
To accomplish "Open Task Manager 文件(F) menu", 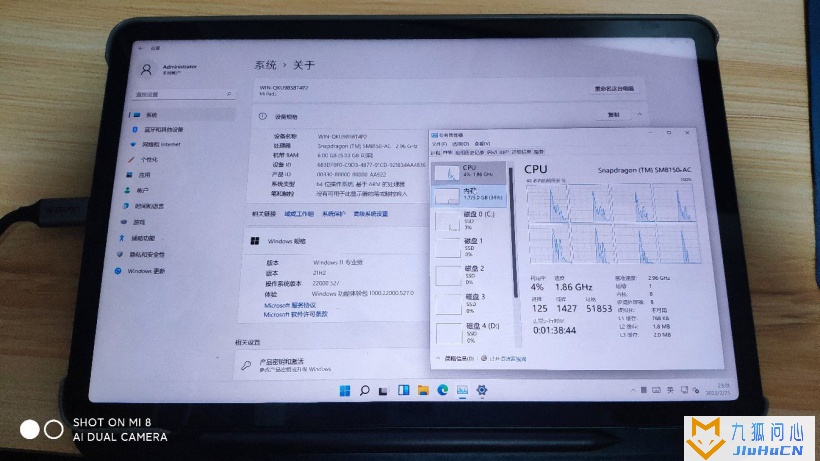I will [440, 144].
